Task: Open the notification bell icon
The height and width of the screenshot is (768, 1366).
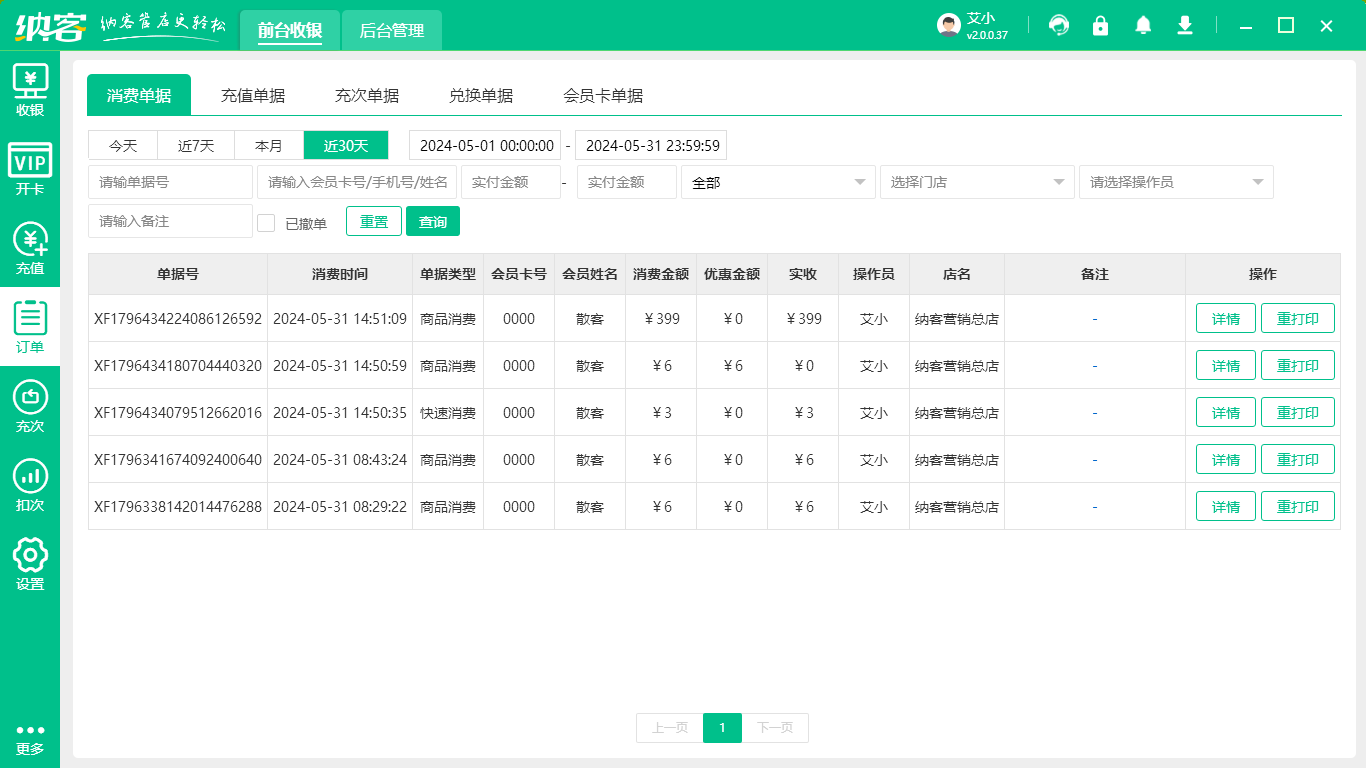Action: (1143, 26)
